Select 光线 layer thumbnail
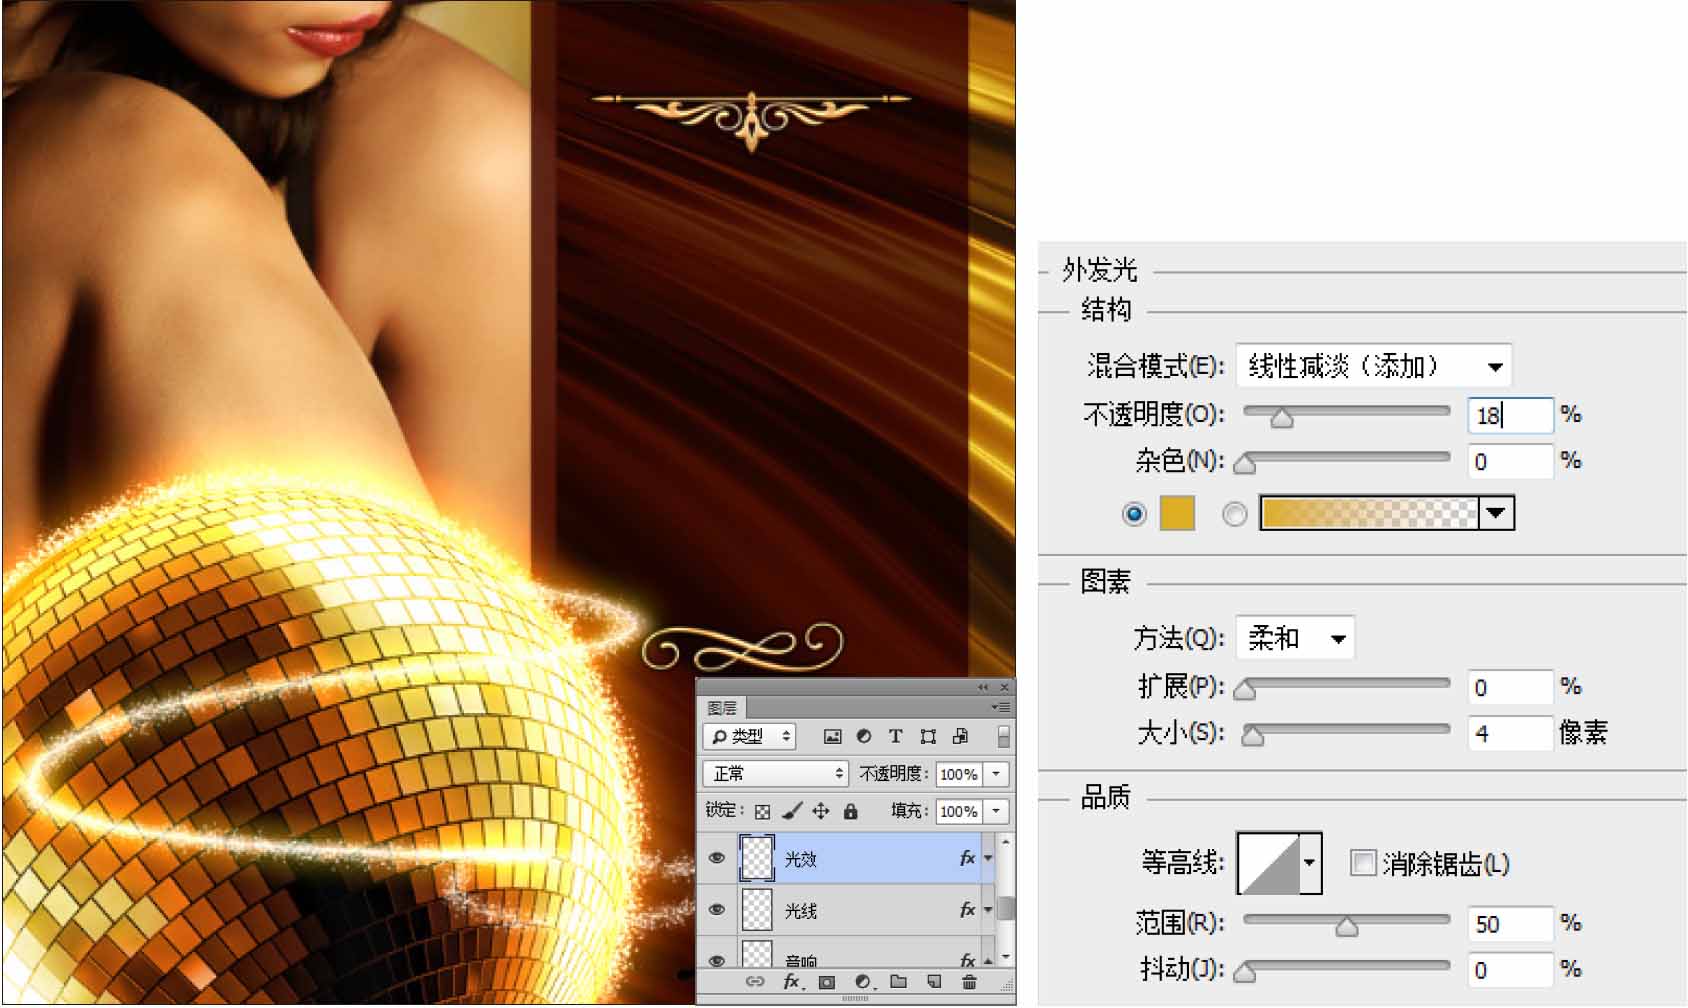 (x=757, y=910)
